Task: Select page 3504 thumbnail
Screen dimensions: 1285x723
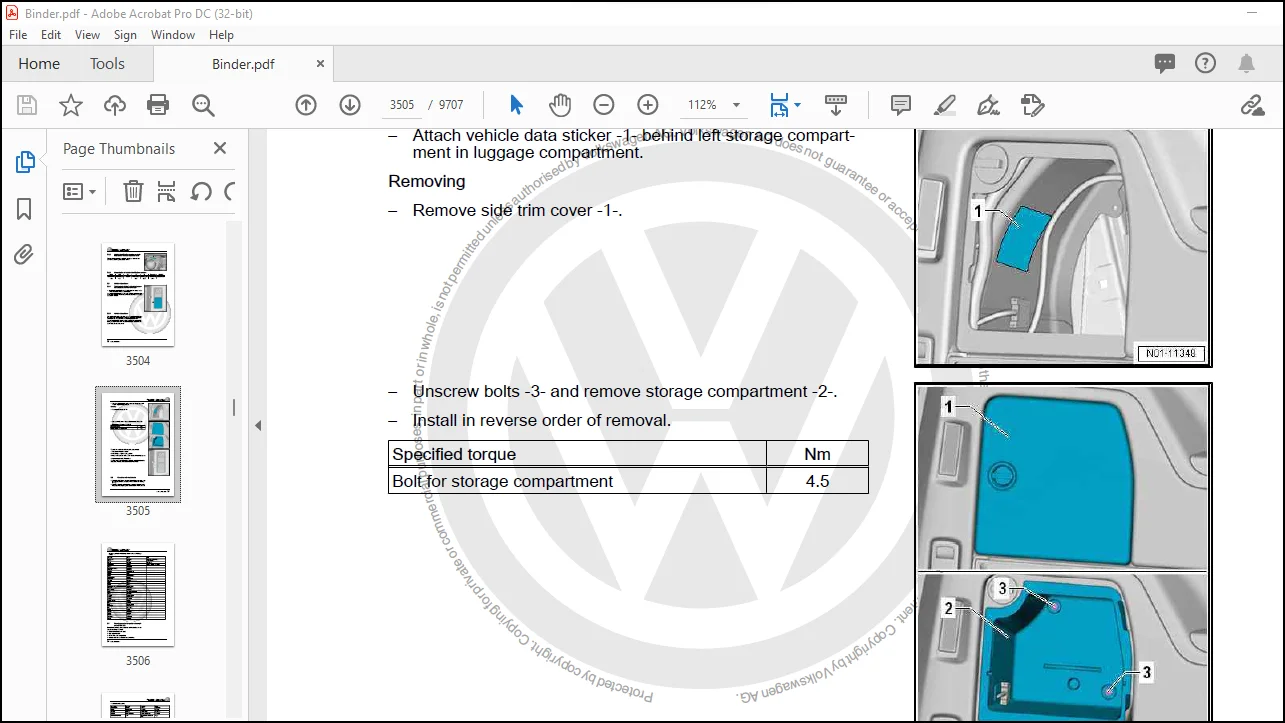Action: tap(138, 295)
